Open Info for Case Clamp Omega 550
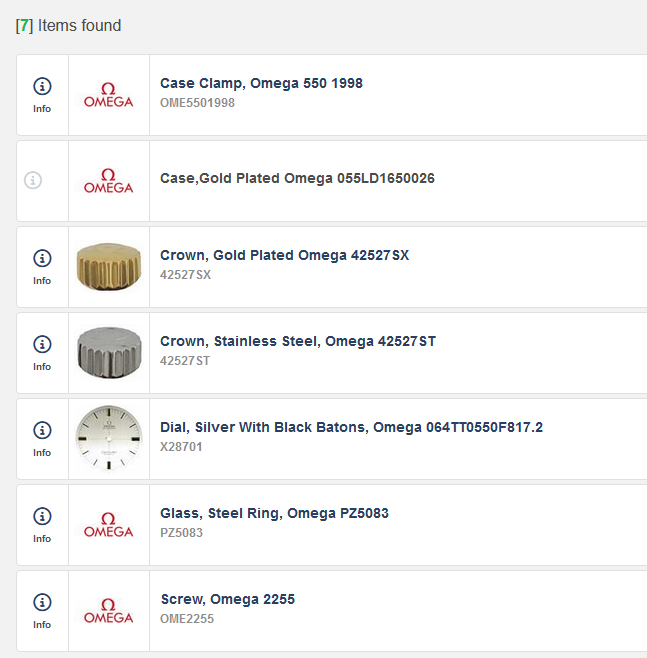Image resolution: width=647 pixels, height=658 pixels. [42, 94]
